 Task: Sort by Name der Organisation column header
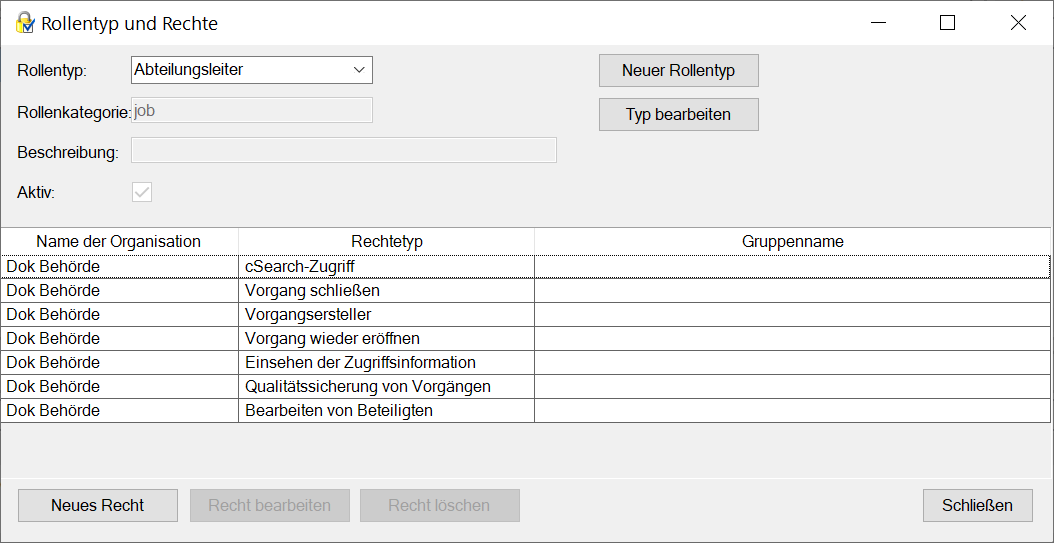[x=119, y=241]
